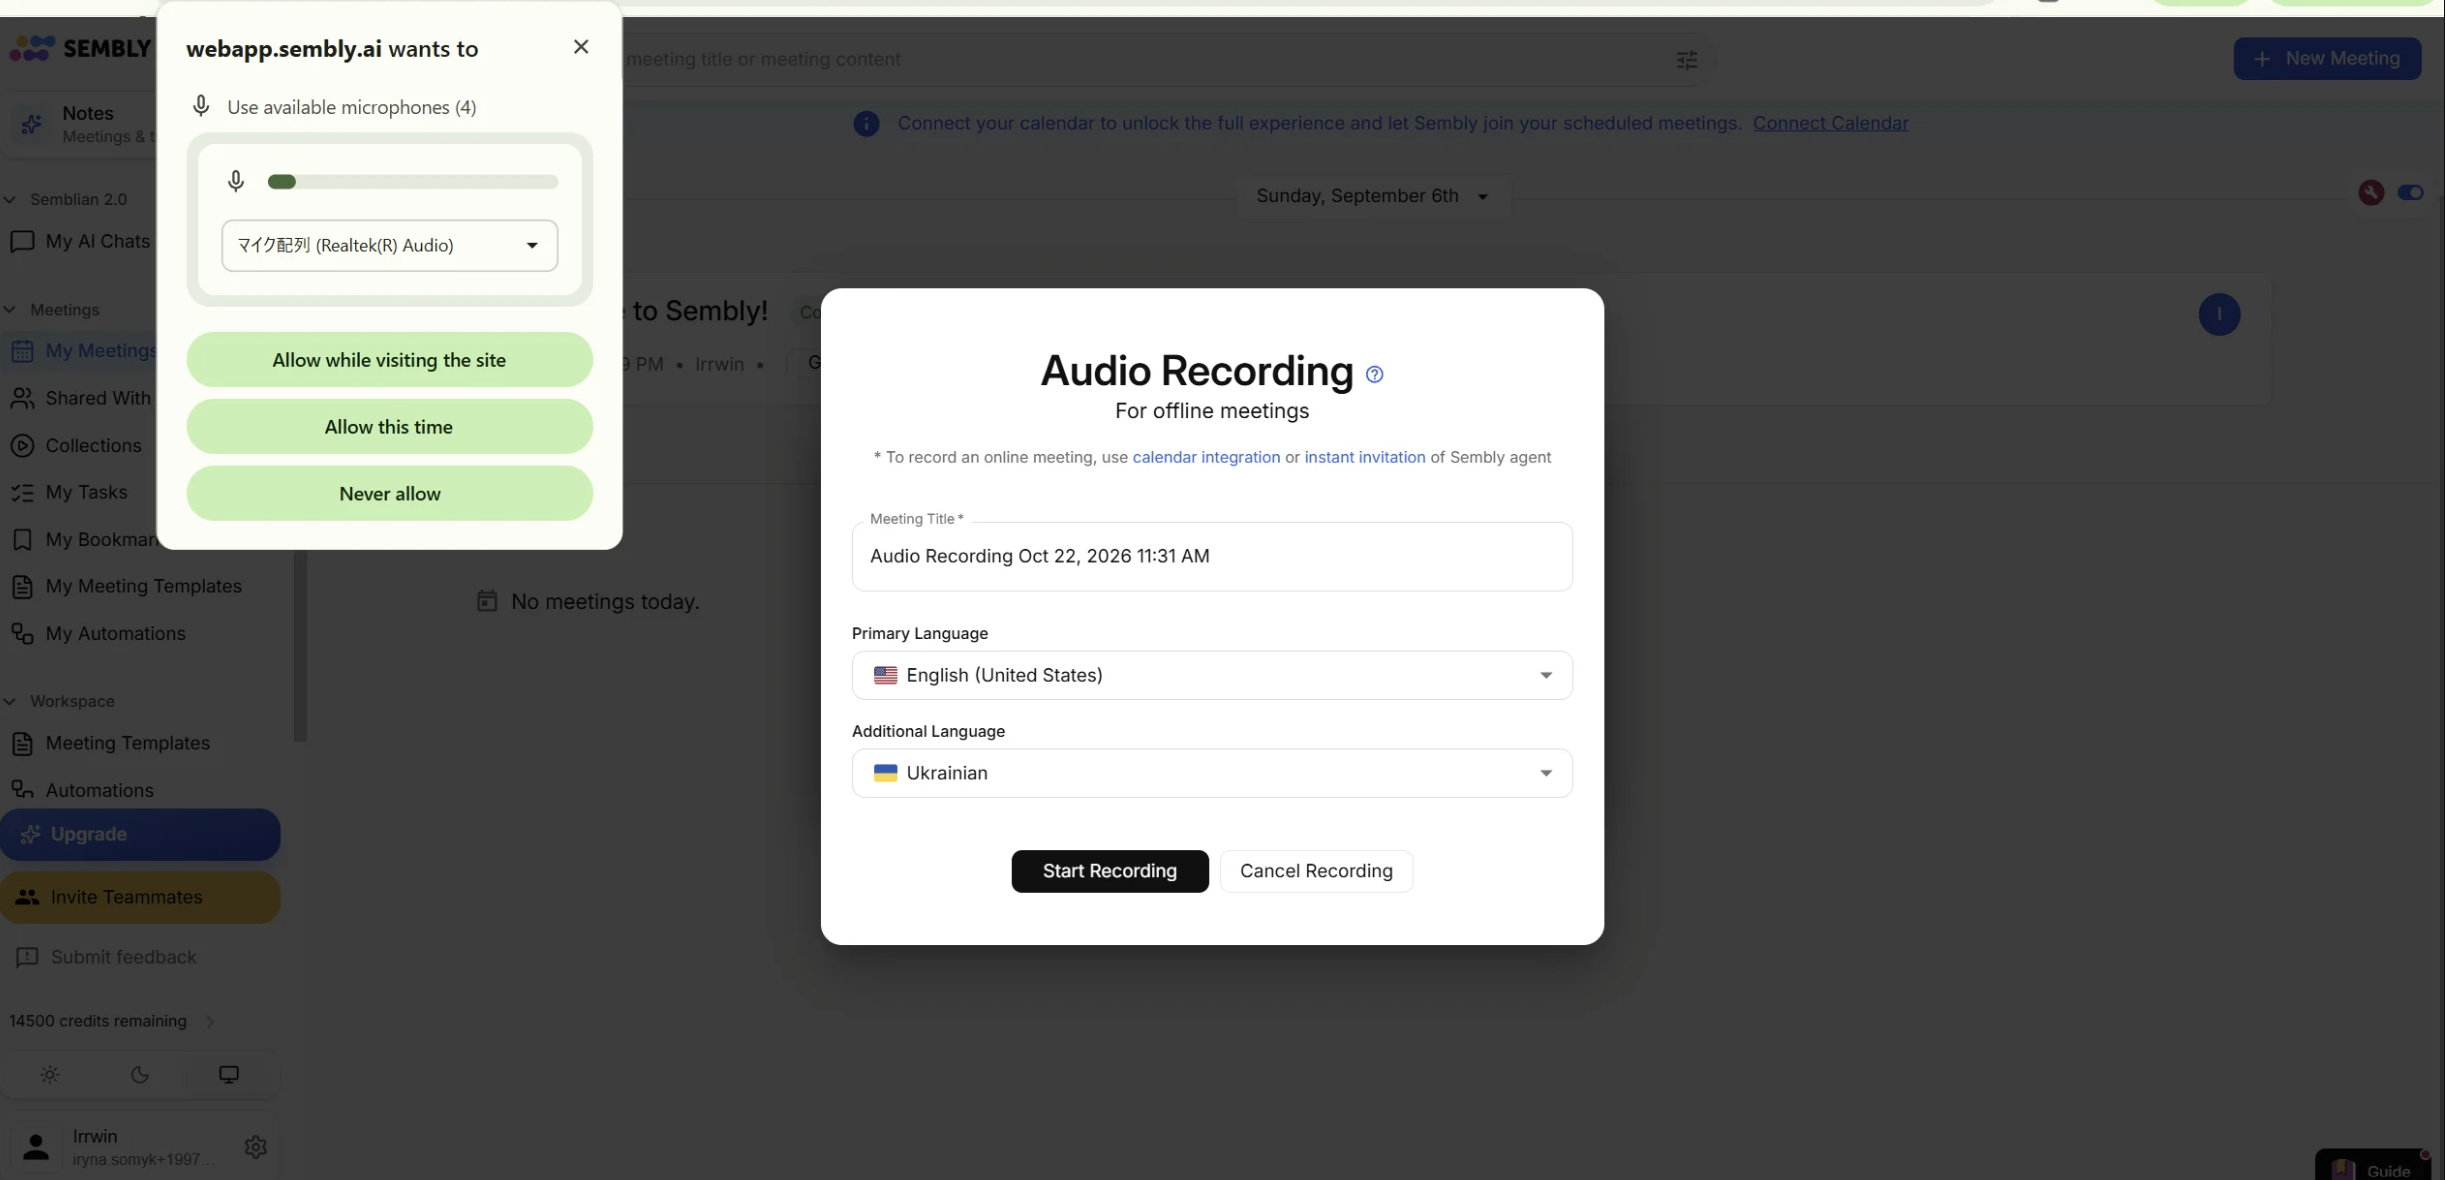
Task: Expand the 14500 credits remaining arrow
Action: click(210, 1021)
